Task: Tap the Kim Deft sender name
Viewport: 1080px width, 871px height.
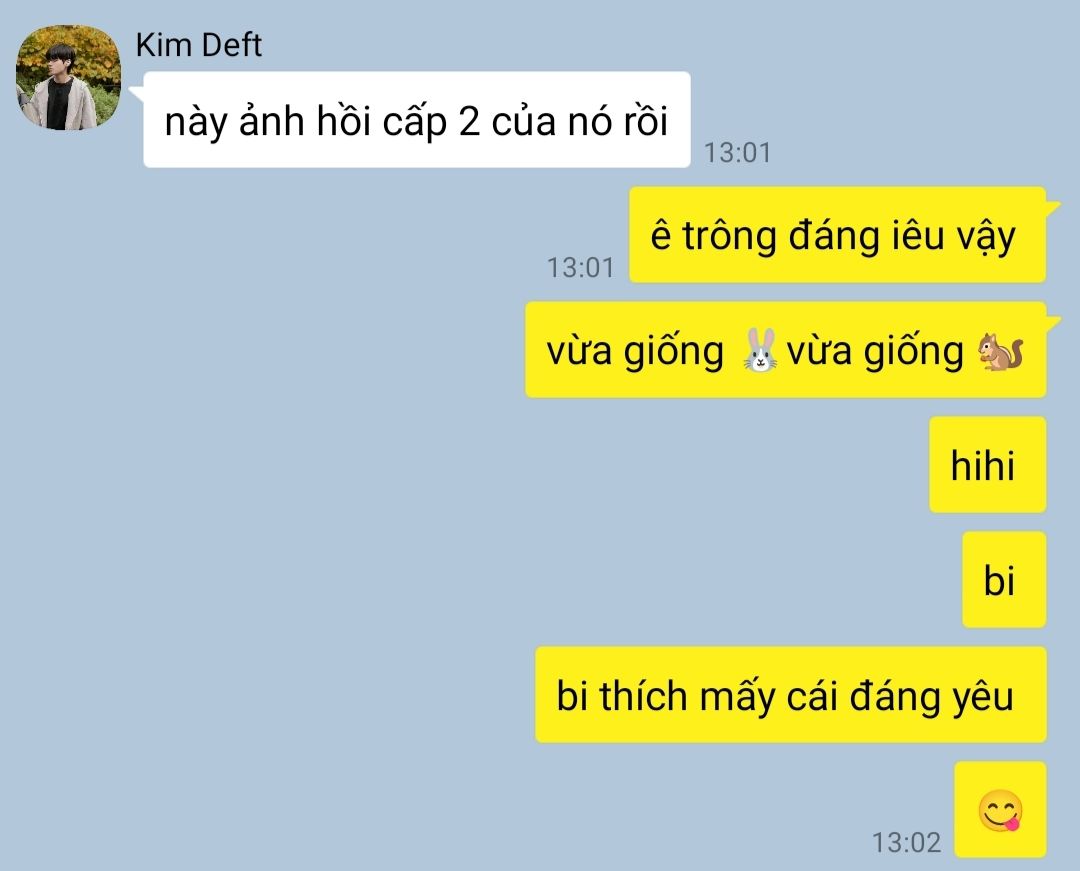Action: pyautogui.click(x=198, y=45)
